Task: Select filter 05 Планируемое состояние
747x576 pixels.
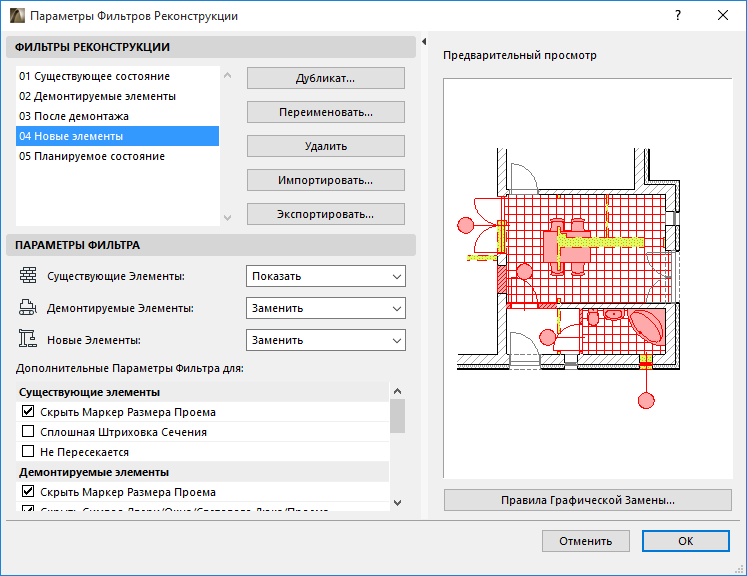Action: click(92, 156)
